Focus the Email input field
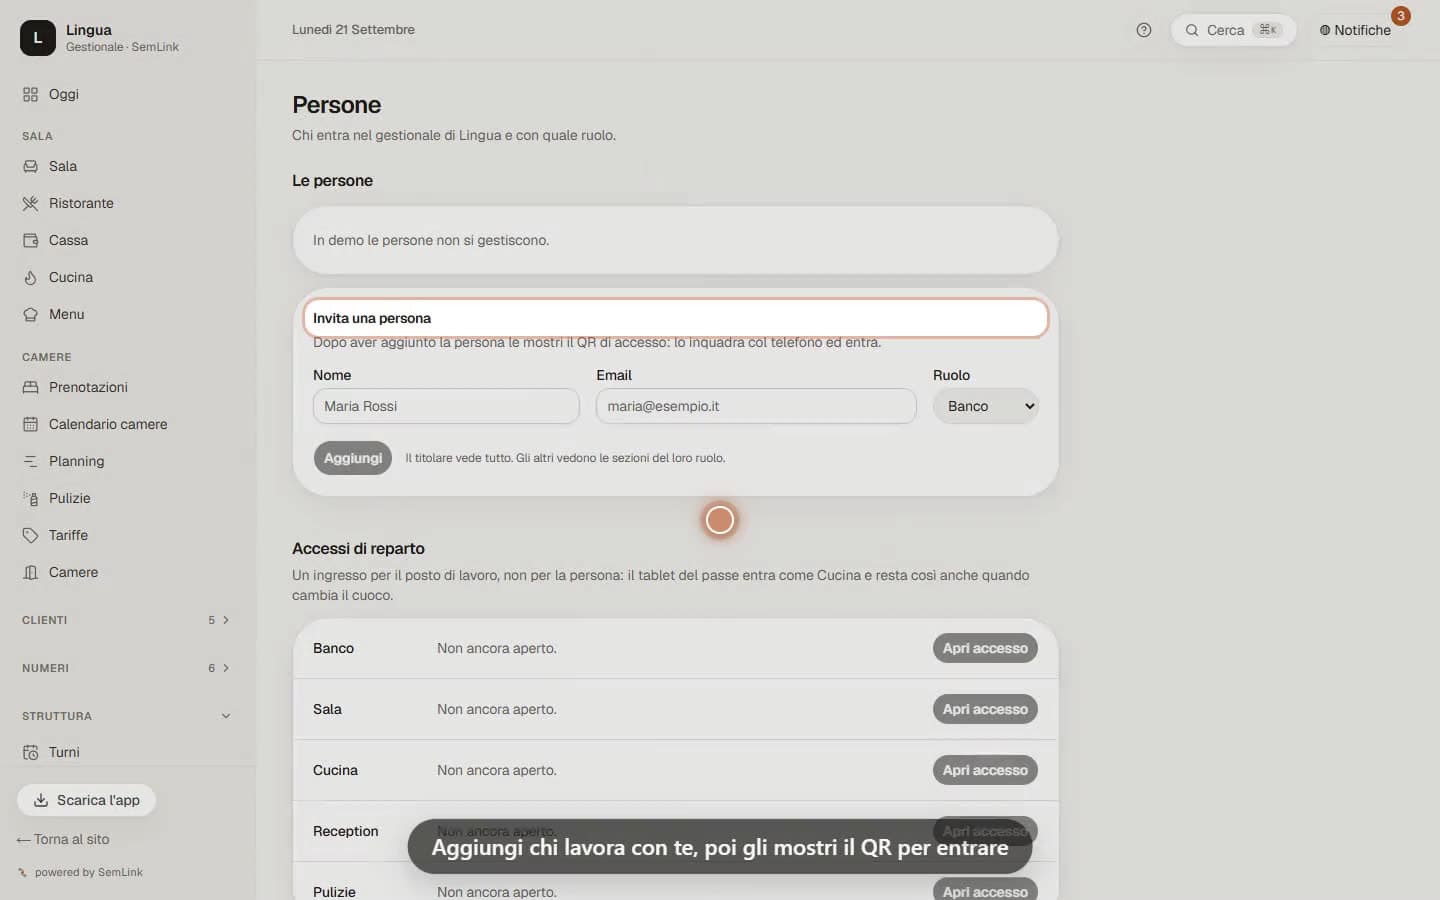The image size is (1440, 900). pyautogui.click(x=756, y=406)
